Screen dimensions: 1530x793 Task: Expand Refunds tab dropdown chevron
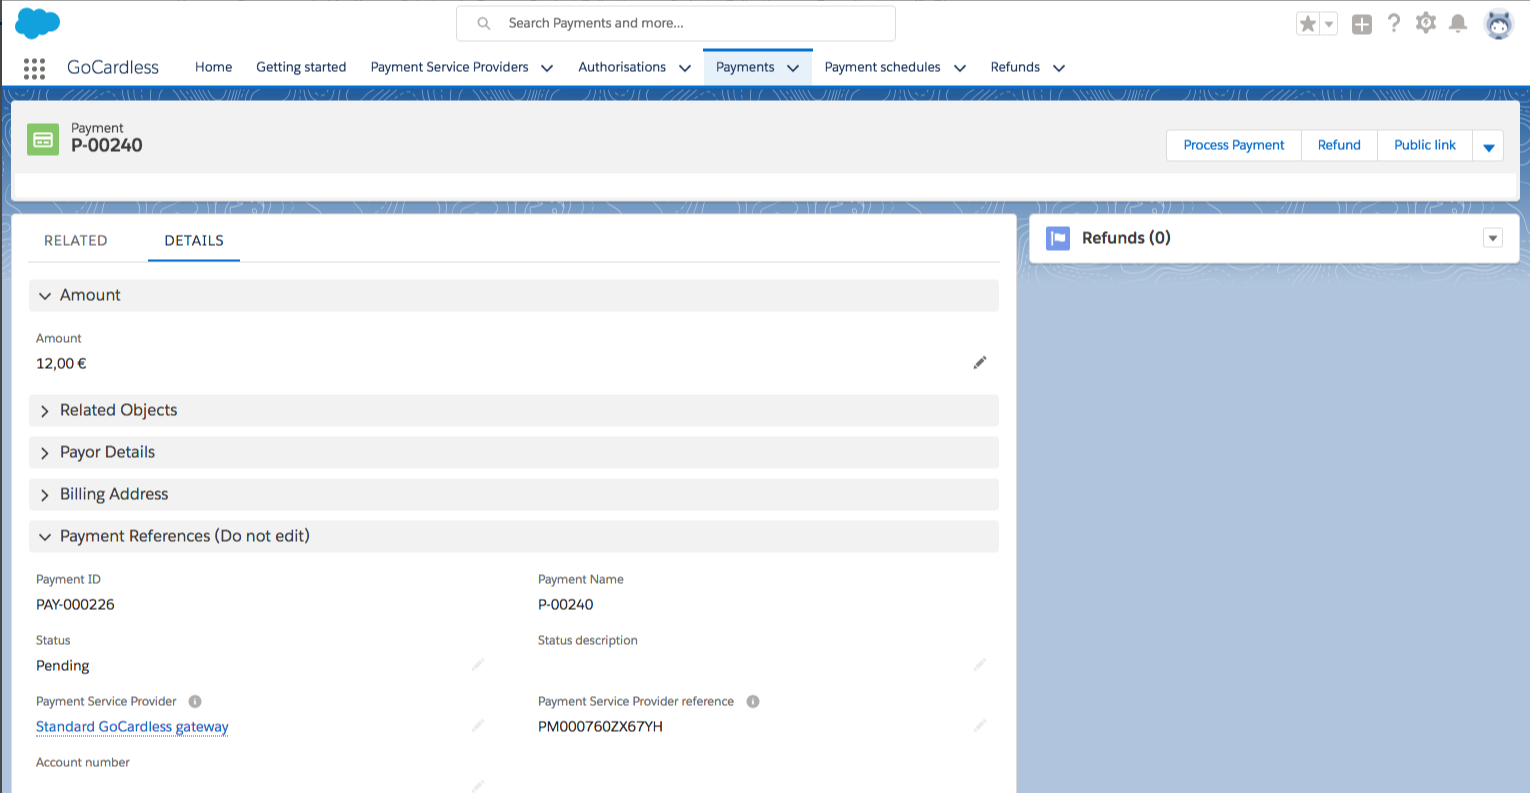pyautogui.click(x=1059, y=68)
